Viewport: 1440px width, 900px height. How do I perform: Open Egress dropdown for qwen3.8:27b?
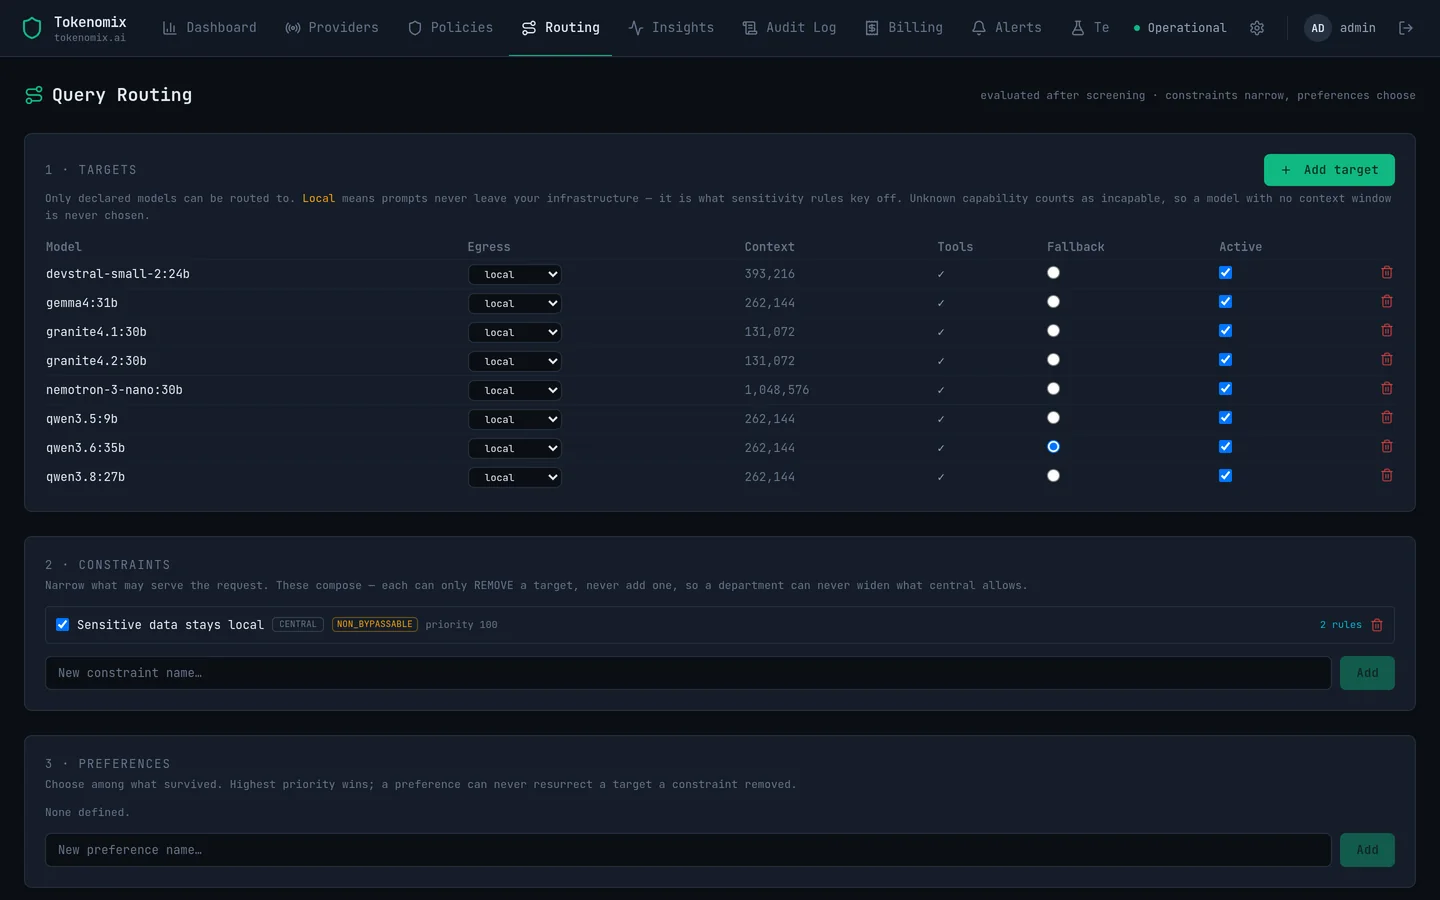[x=515, y=477]
